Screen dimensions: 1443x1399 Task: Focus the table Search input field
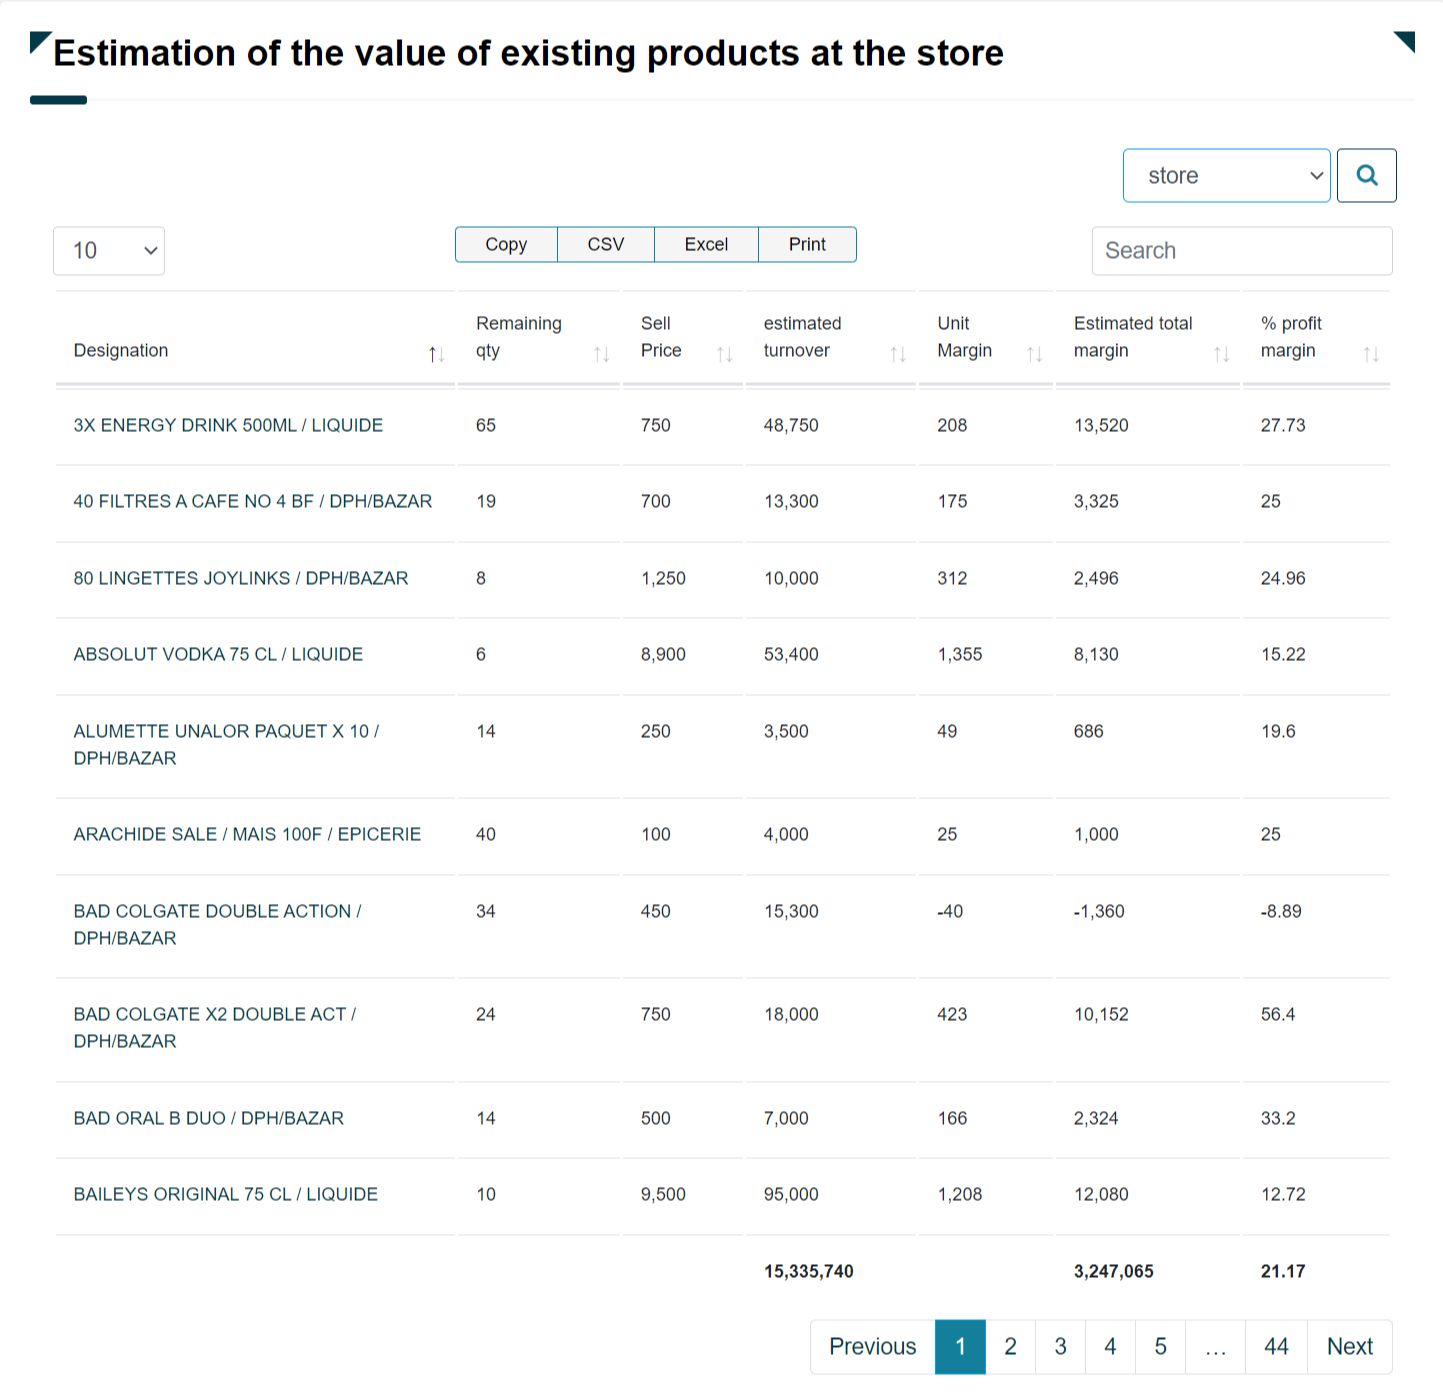click(x=1241, y=251)
